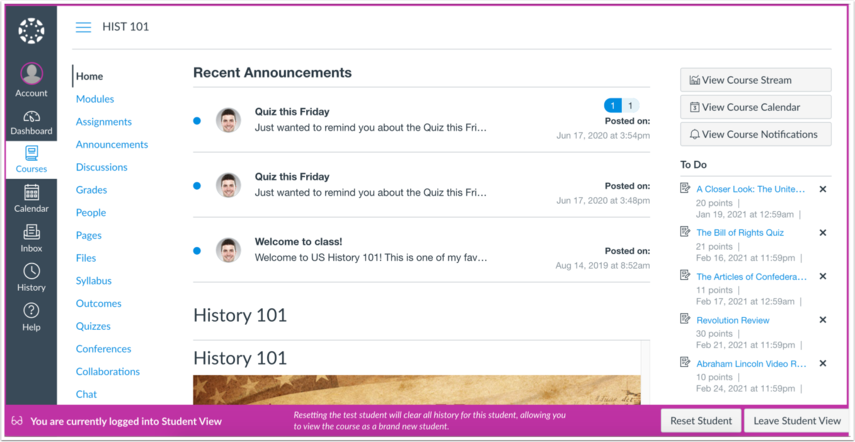Open the History clock icon
Screen dimensions: 855x442
(31, 271)
